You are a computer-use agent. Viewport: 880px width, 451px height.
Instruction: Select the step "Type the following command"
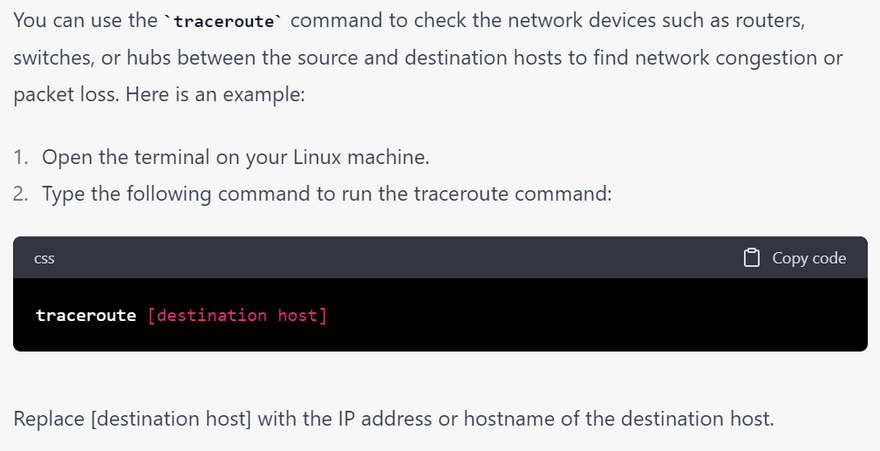pos(327,194)
